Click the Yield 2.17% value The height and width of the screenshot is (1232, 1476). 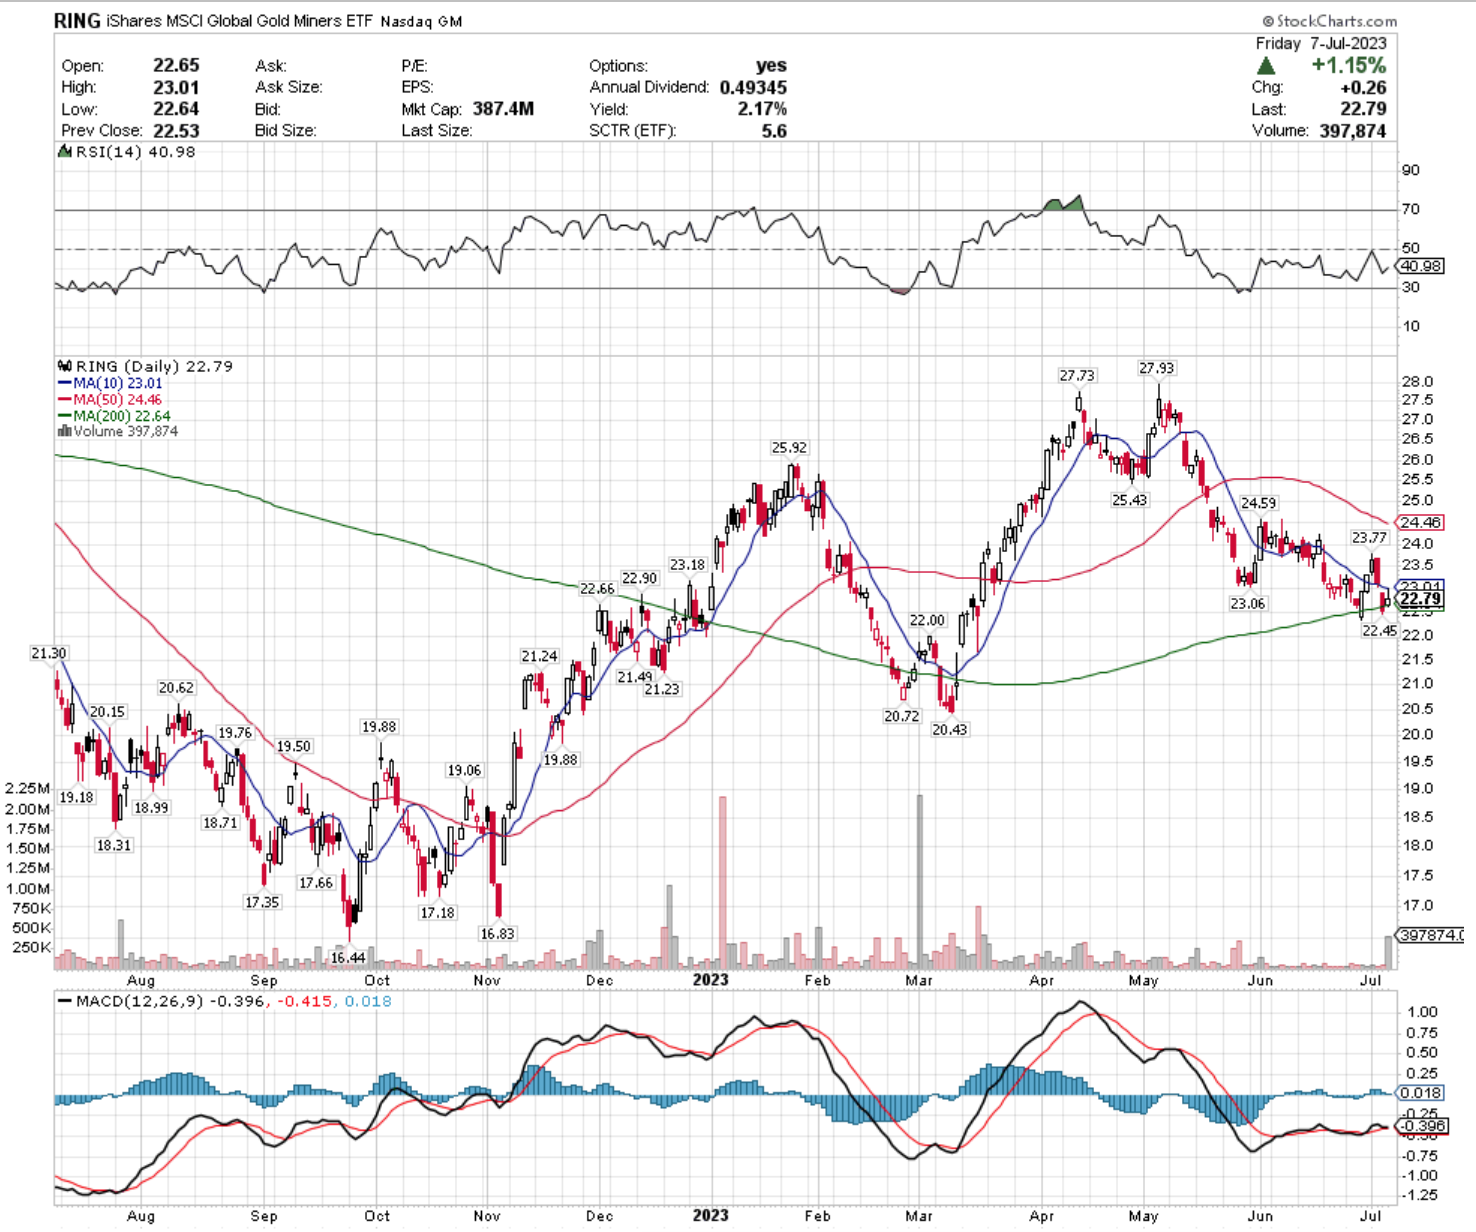[762, 109]
